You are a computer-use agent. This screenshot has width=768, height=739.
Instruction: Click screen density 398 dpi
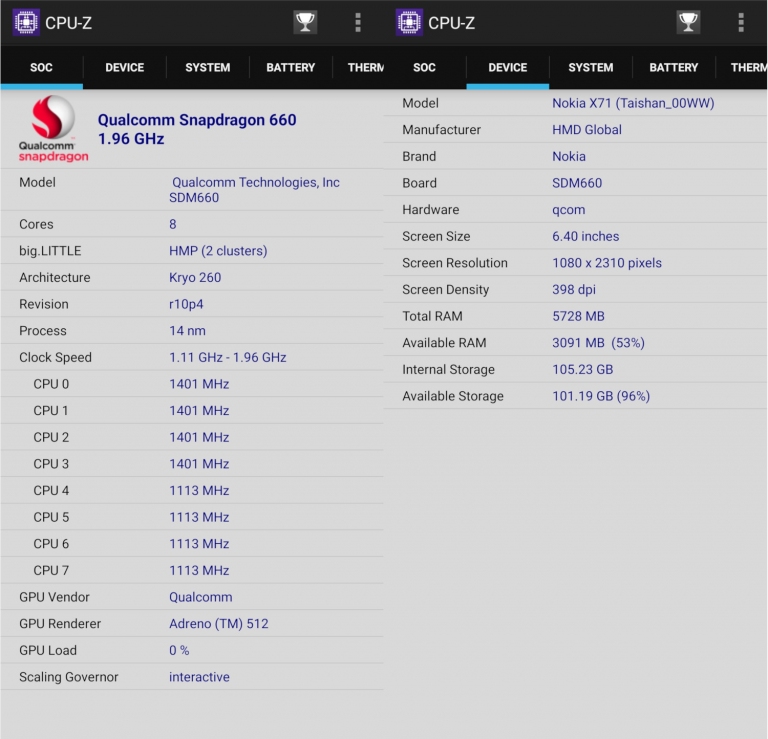(574, 289)
